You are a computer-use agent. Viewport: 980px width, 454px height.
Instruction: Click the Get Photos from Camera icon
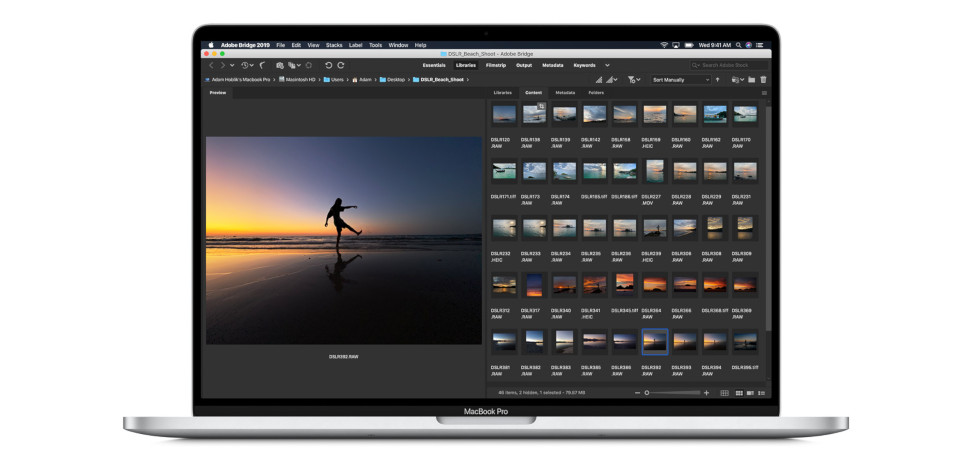279,65
